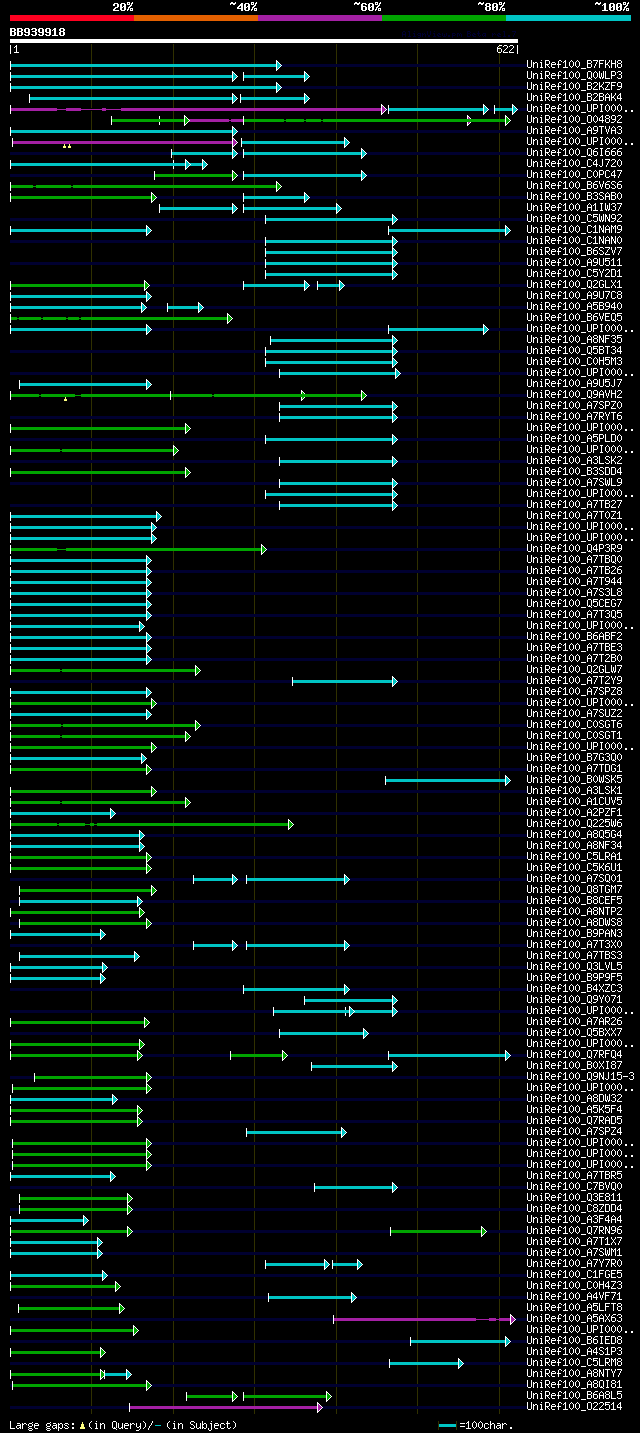Screen dimensions: 640x1433
Task: Select the UniRef100_Q6I666 label
Action: [574, 153]
